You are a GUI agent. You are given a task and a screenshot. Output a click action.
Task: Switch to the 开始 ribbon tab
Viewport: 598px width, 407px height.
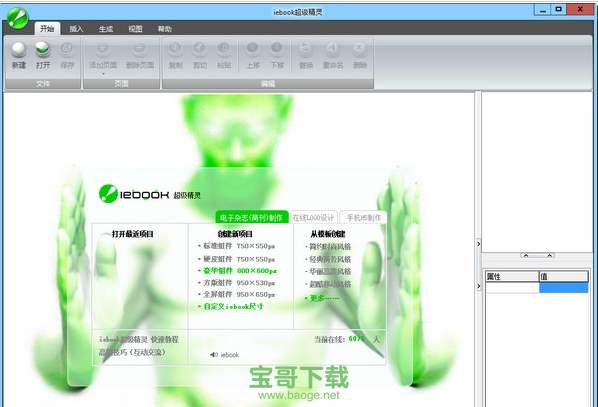click(47, 29)
